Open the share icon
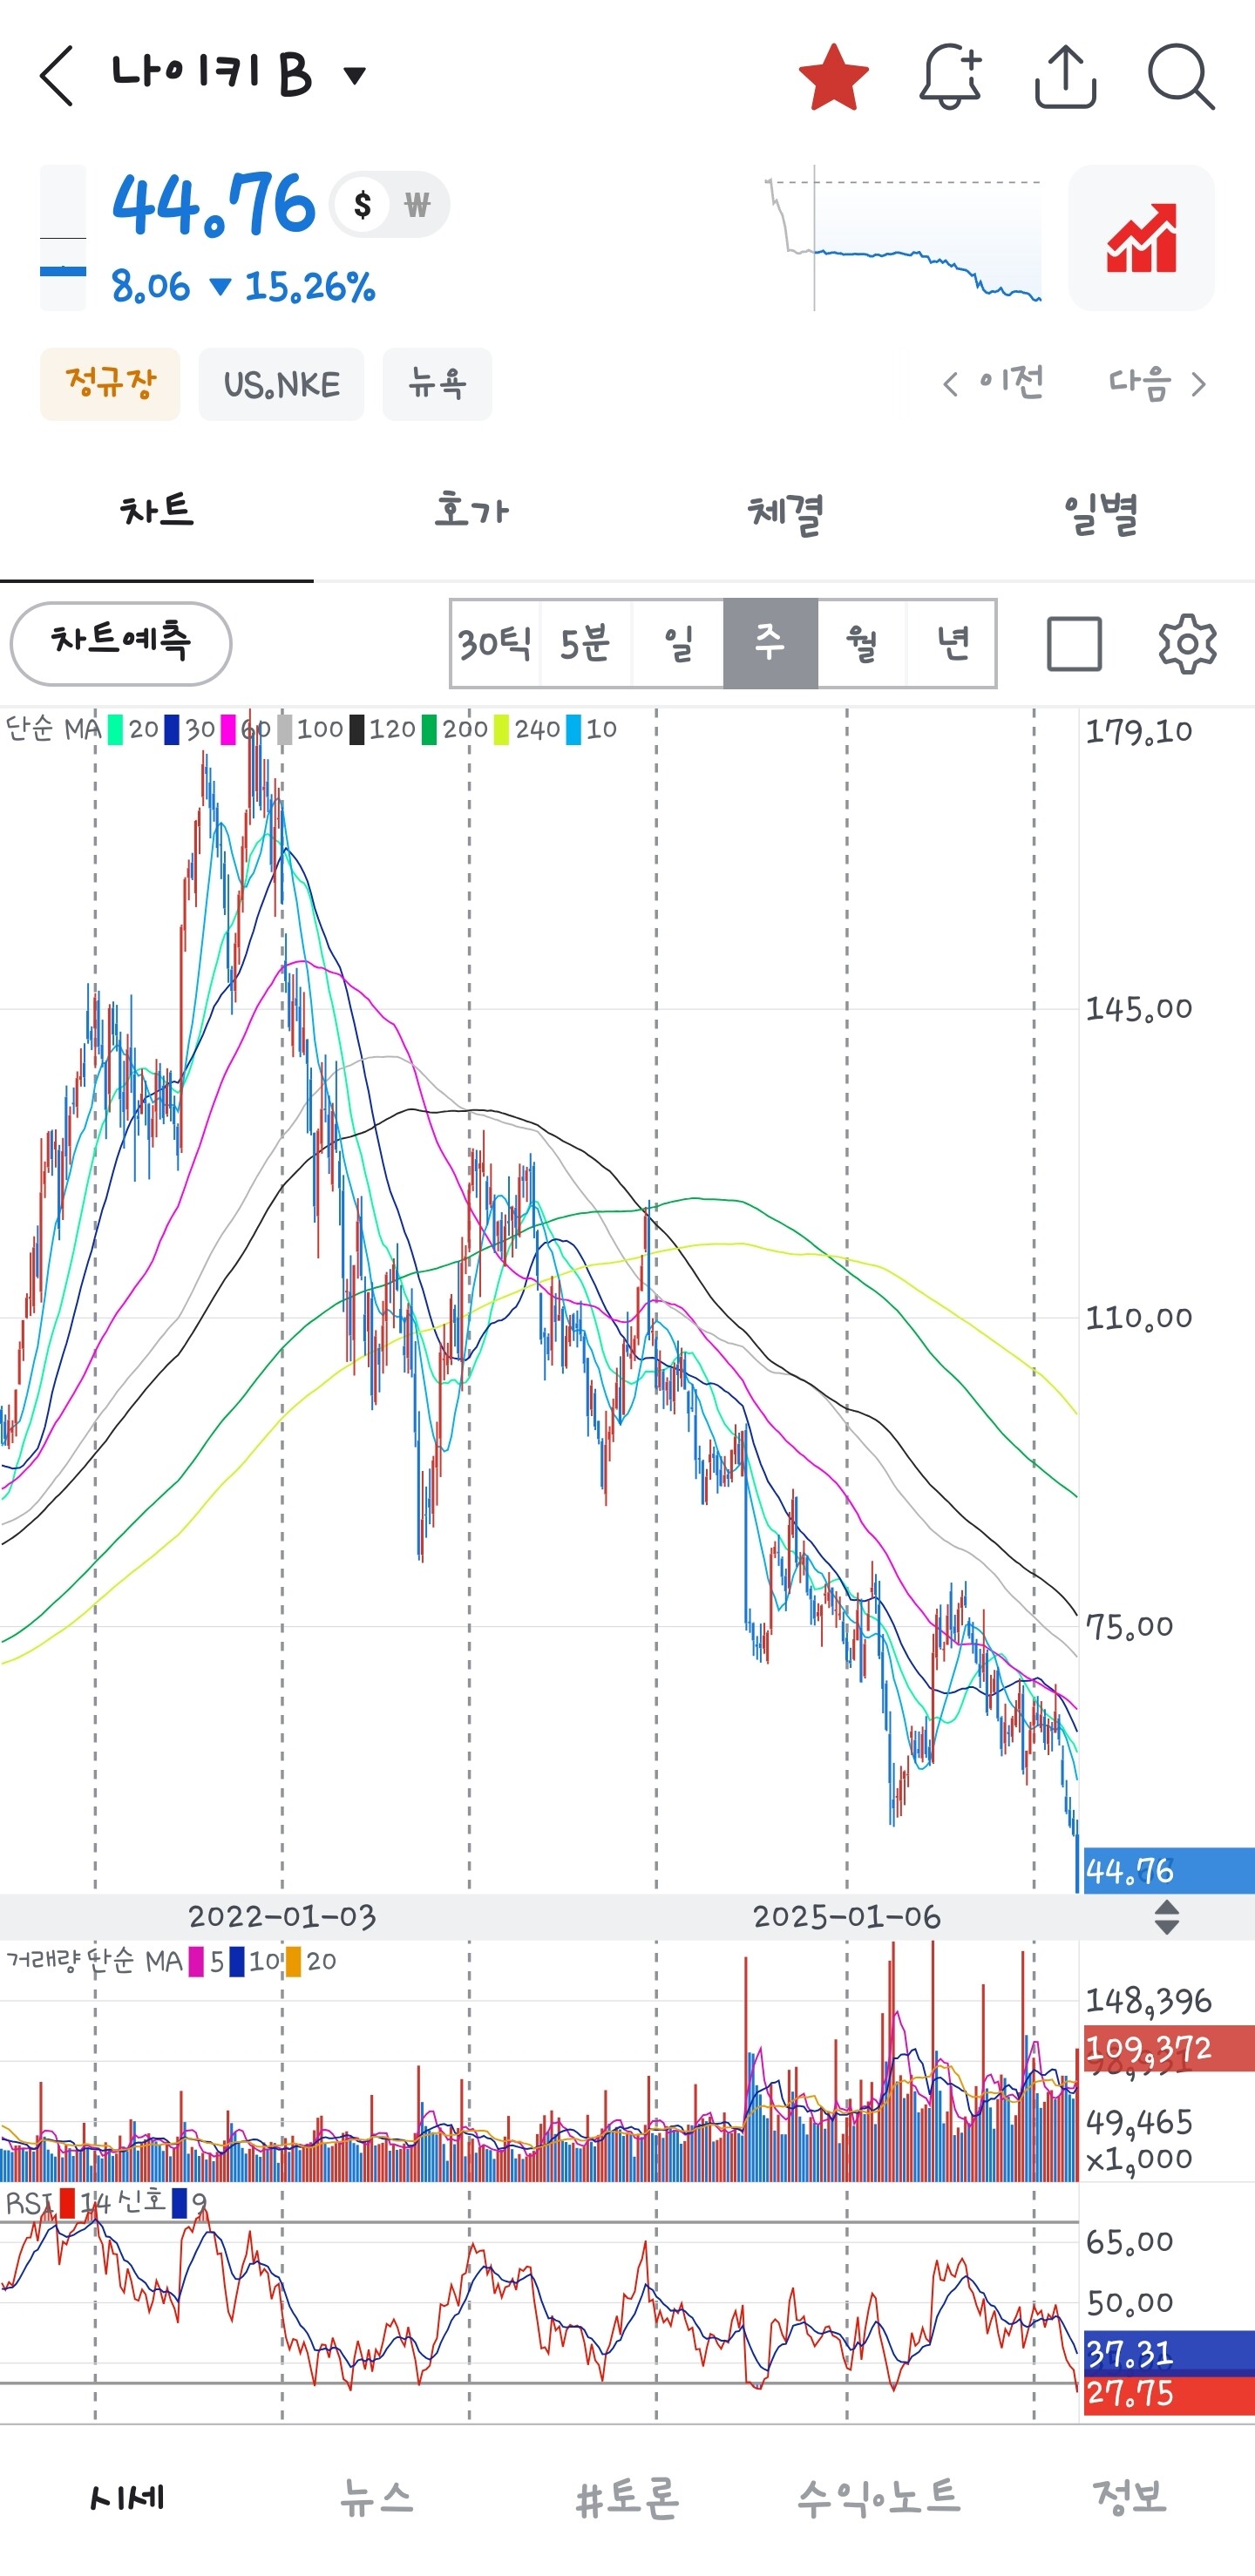 1065,76
